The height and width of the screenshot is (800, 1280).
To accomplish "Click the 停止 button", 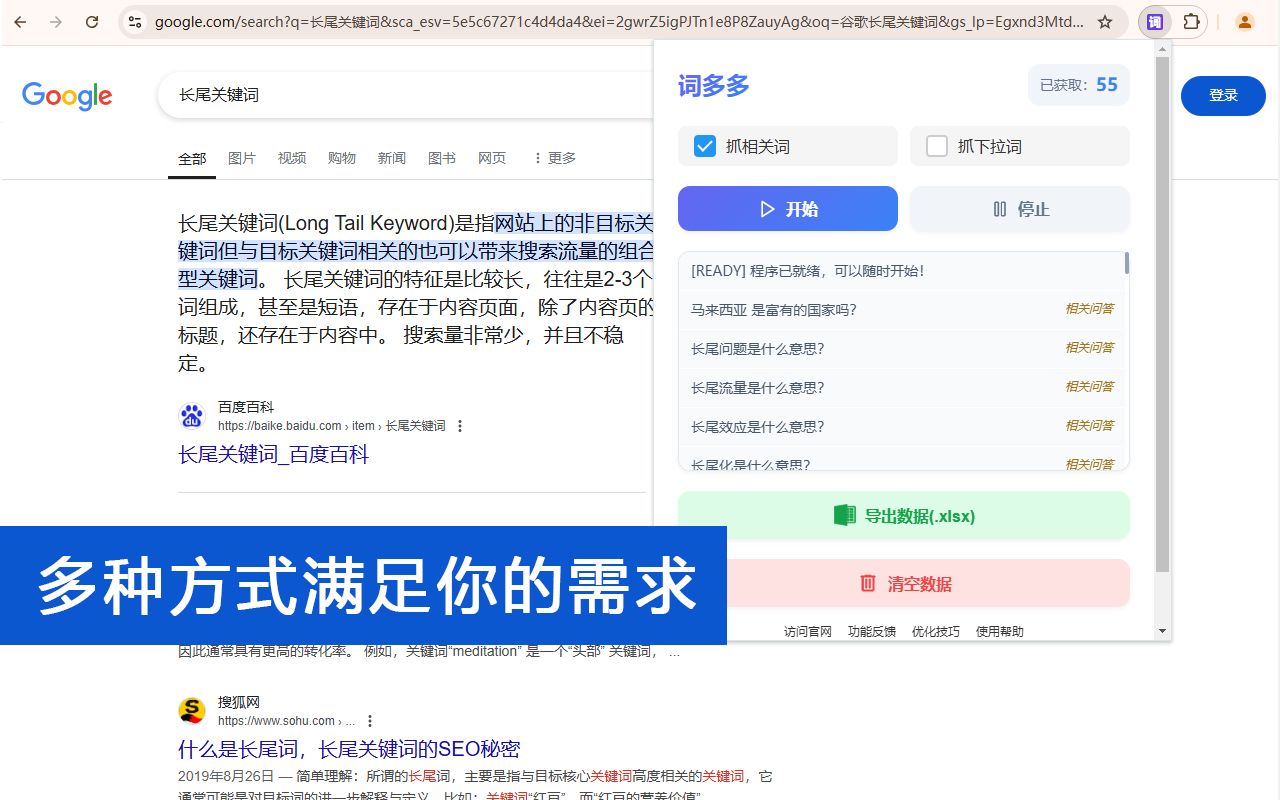I will pyautogui.click(x=1020, y=209).
